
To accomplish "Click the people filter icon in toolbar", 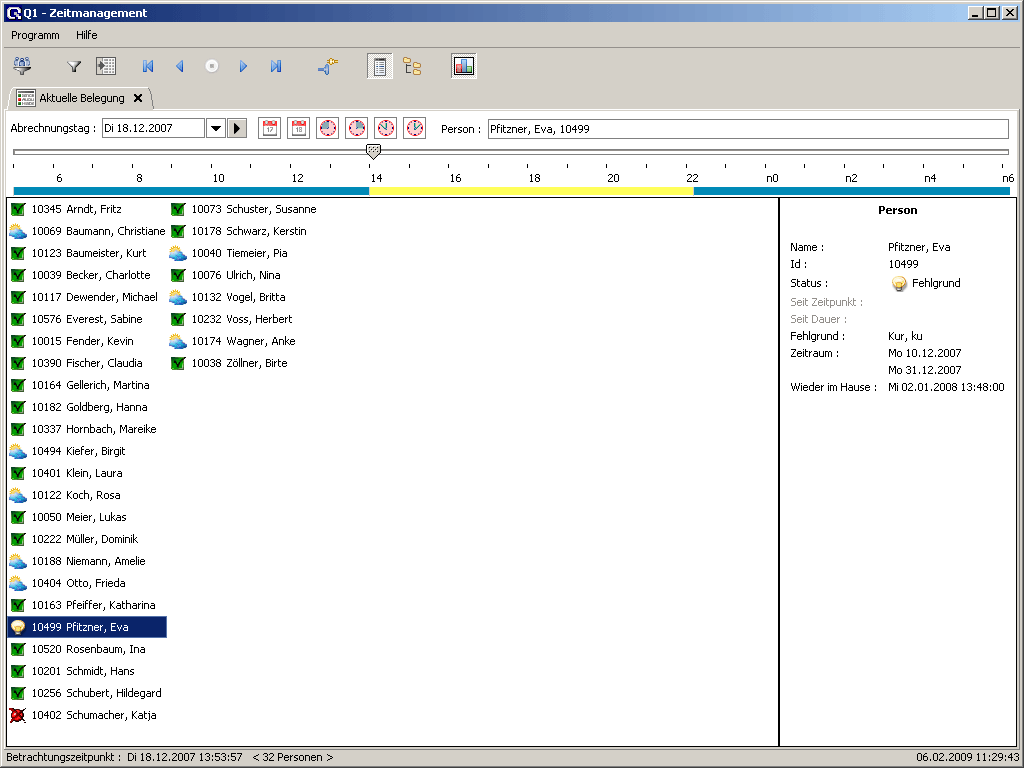I will 22,66.
